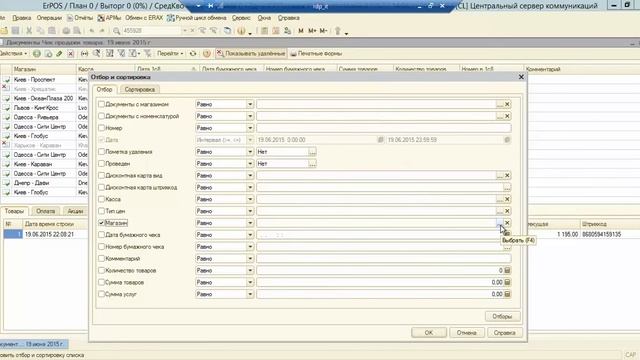Open the Действия dropdown menu
Screen dimensions: 640x360
[x=13, y=53]
